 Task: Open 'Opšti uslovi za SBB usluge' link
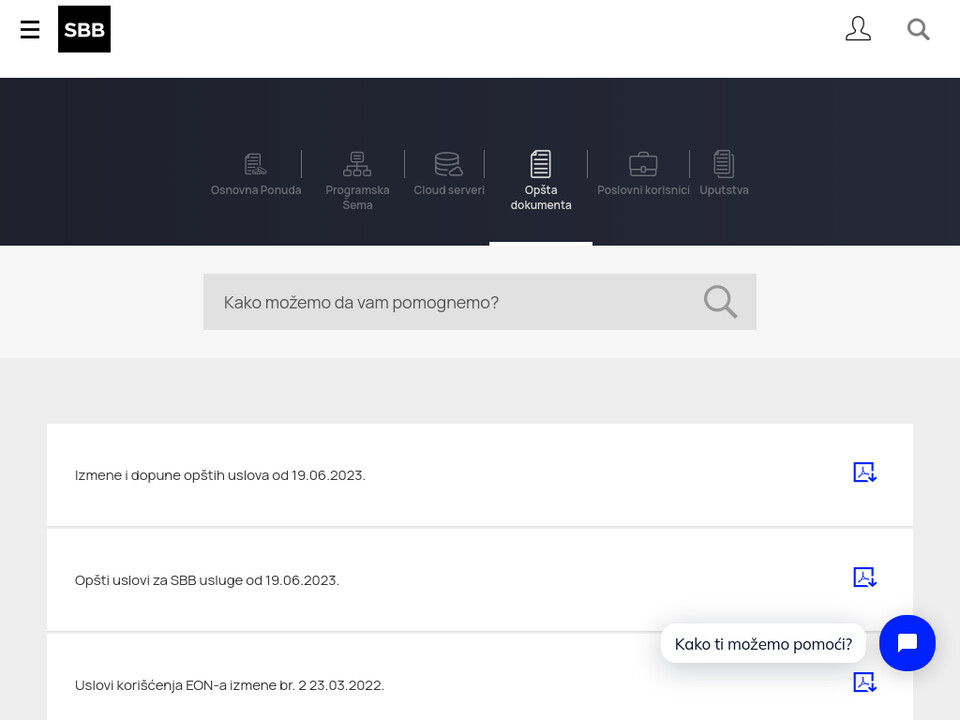click(x=207, y=580)
